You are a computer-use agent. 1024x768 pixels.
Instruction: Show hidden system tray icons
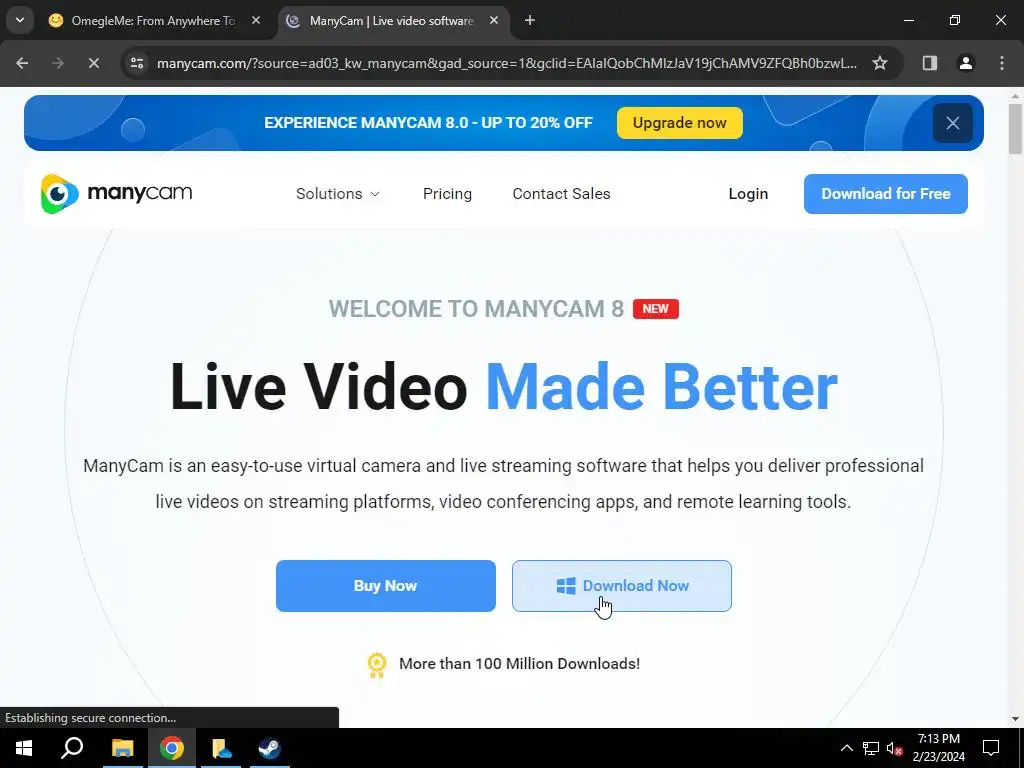[x=846, y=748]
